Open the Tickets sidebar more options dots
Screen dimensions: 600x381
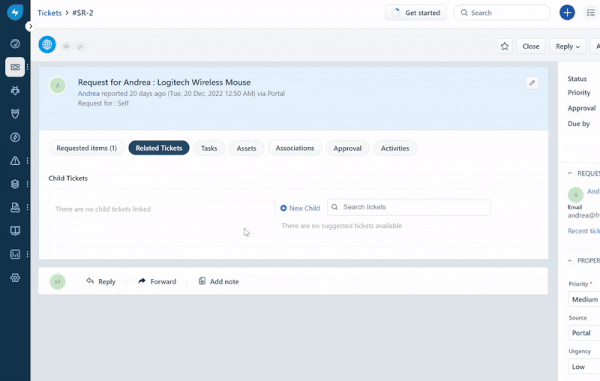(28, 67)
